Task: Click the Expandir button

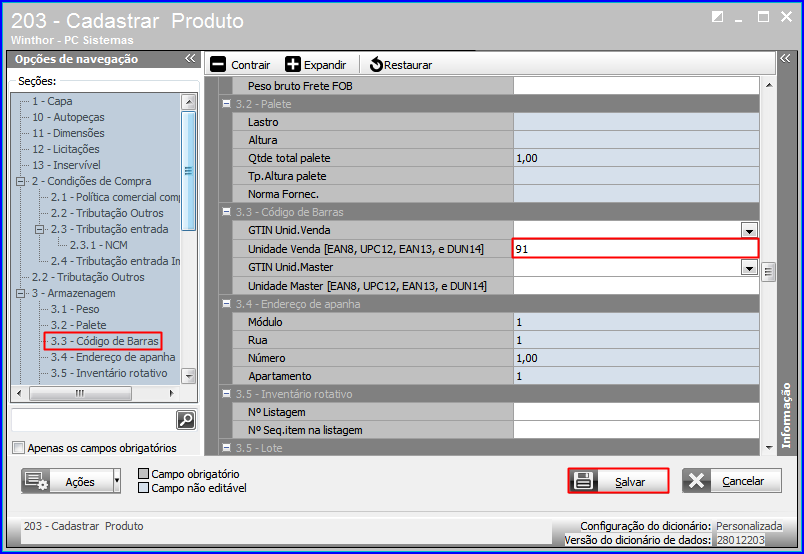Action: (x=316, y=65)
